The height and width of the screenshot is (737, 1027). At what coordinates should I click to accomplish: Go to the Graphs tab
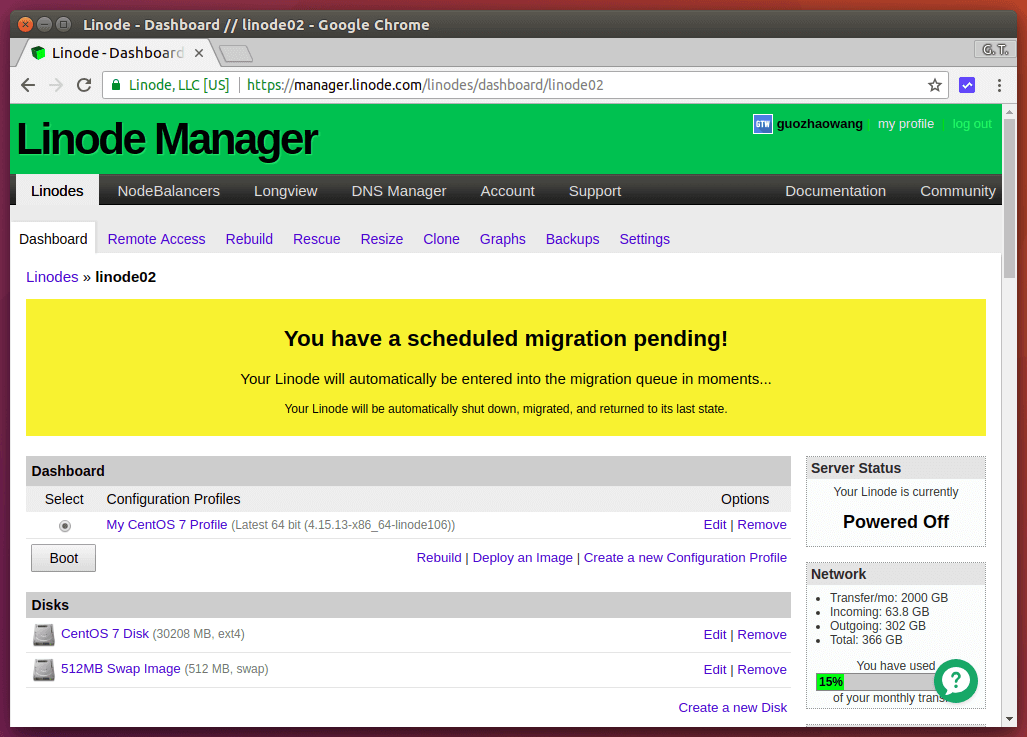point(502,239)
